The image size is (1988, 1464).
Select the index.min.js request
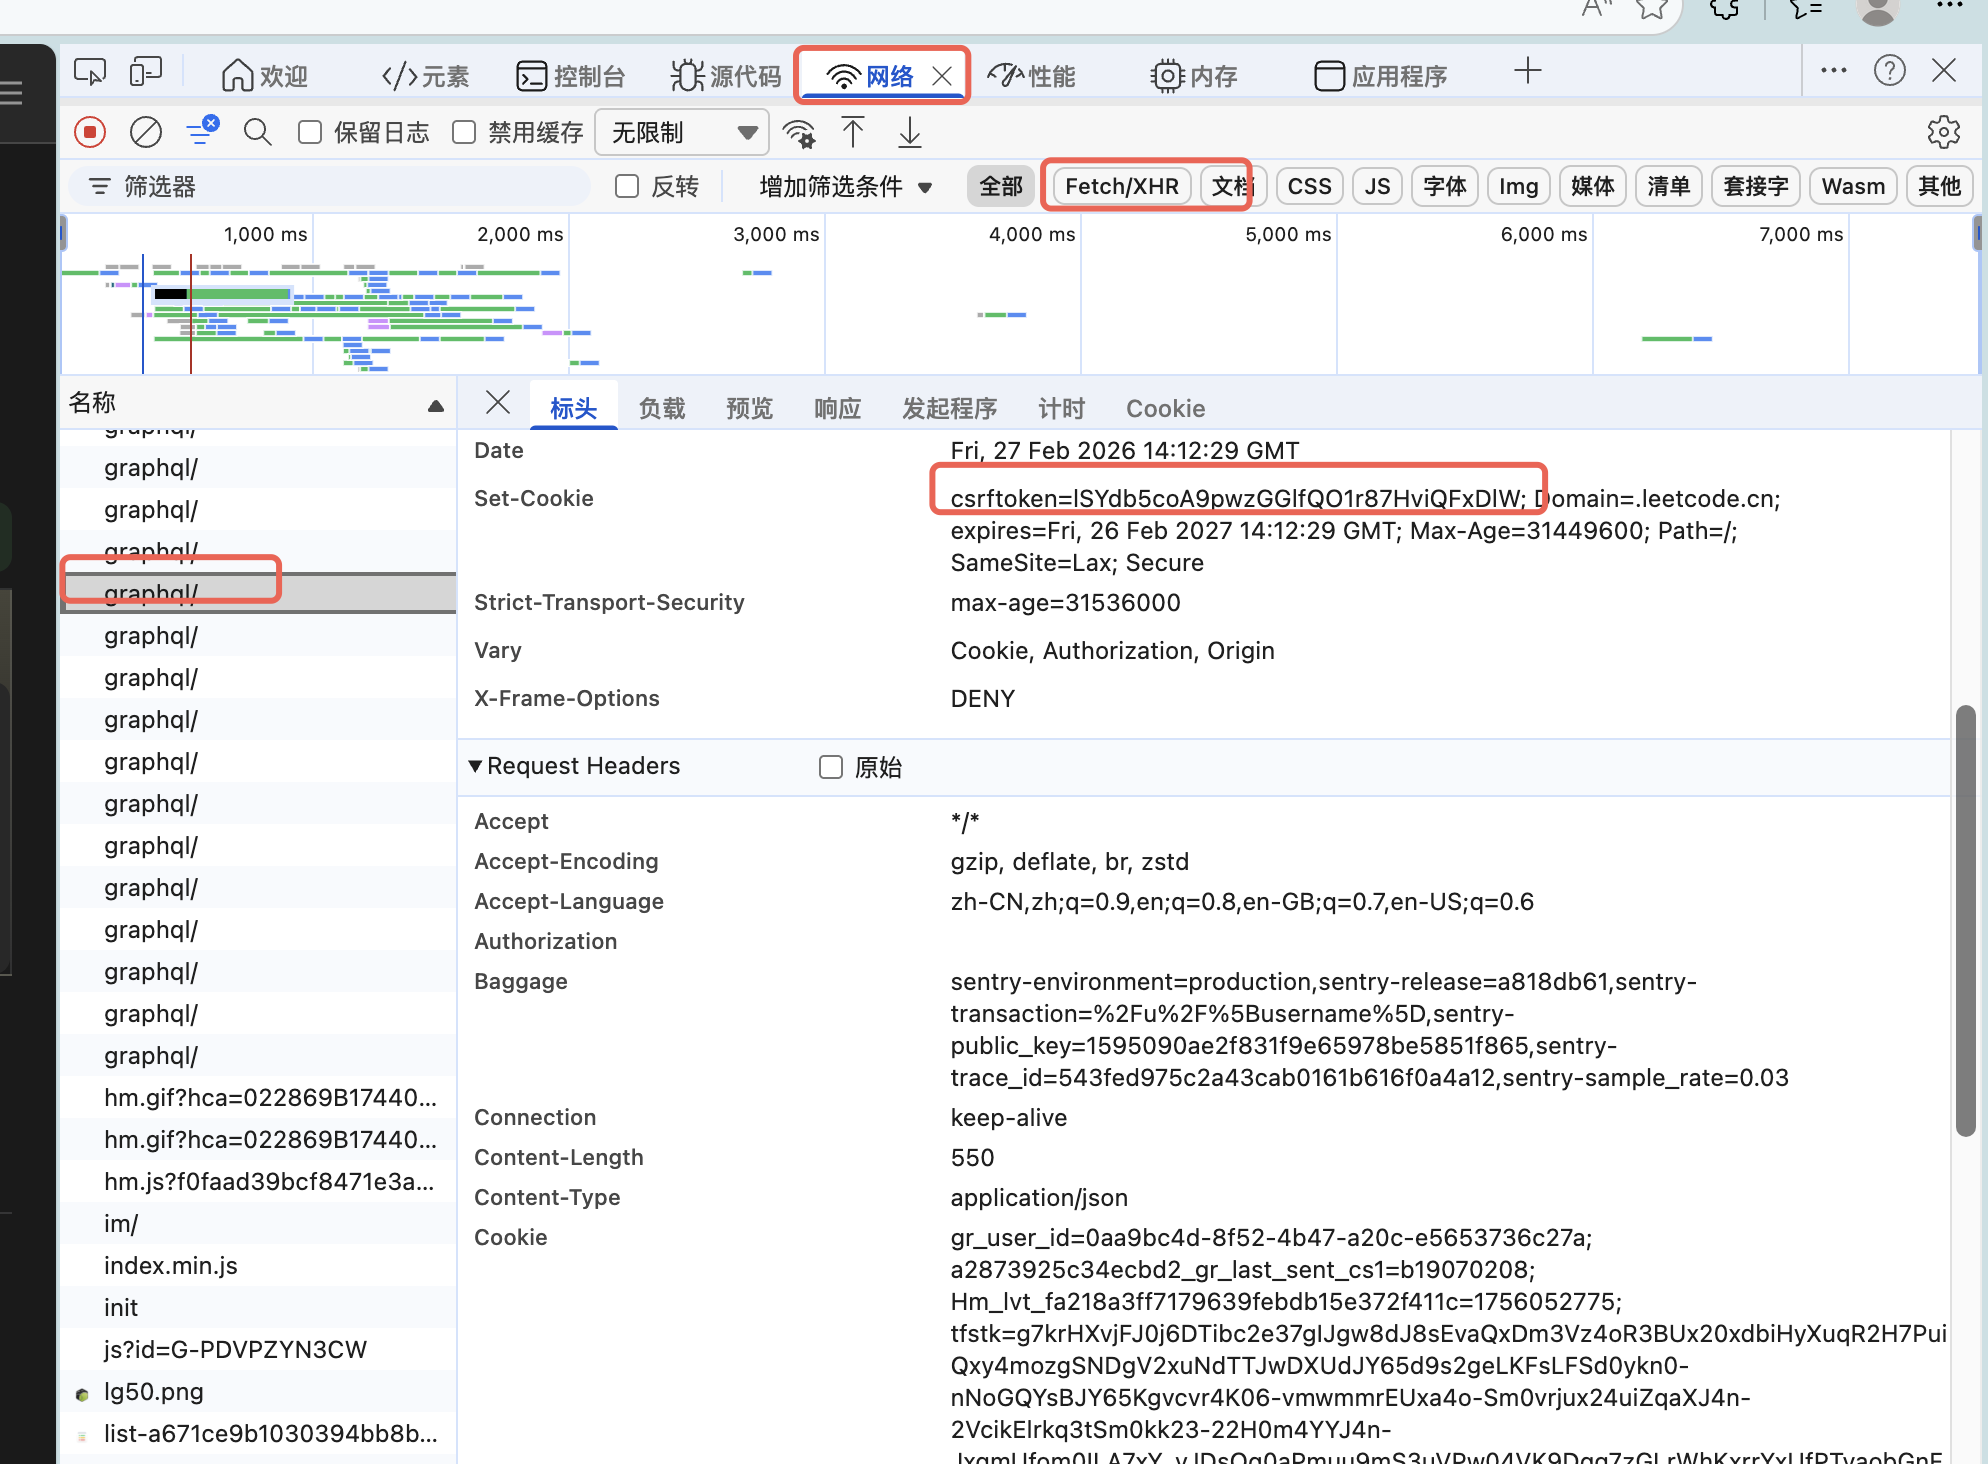pyautogui.click(x=170, y=1265)
